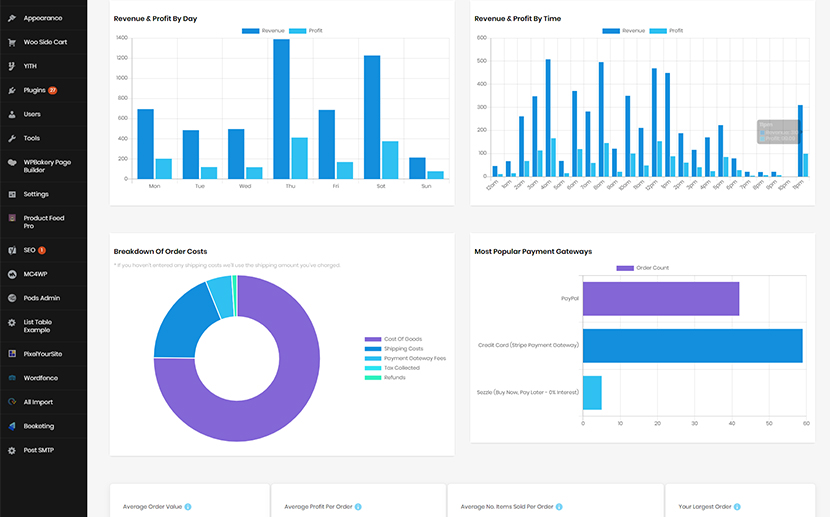Toggle Profit legend in By Time chart

click(666, 31)
